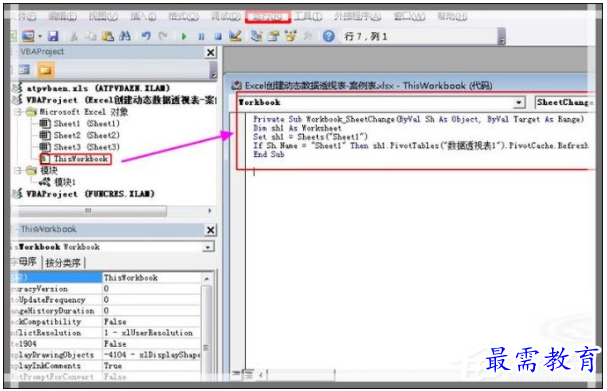Click the Cut scissors icon
This screenshot has width=607, height=391.
click(x=74, y=36)
